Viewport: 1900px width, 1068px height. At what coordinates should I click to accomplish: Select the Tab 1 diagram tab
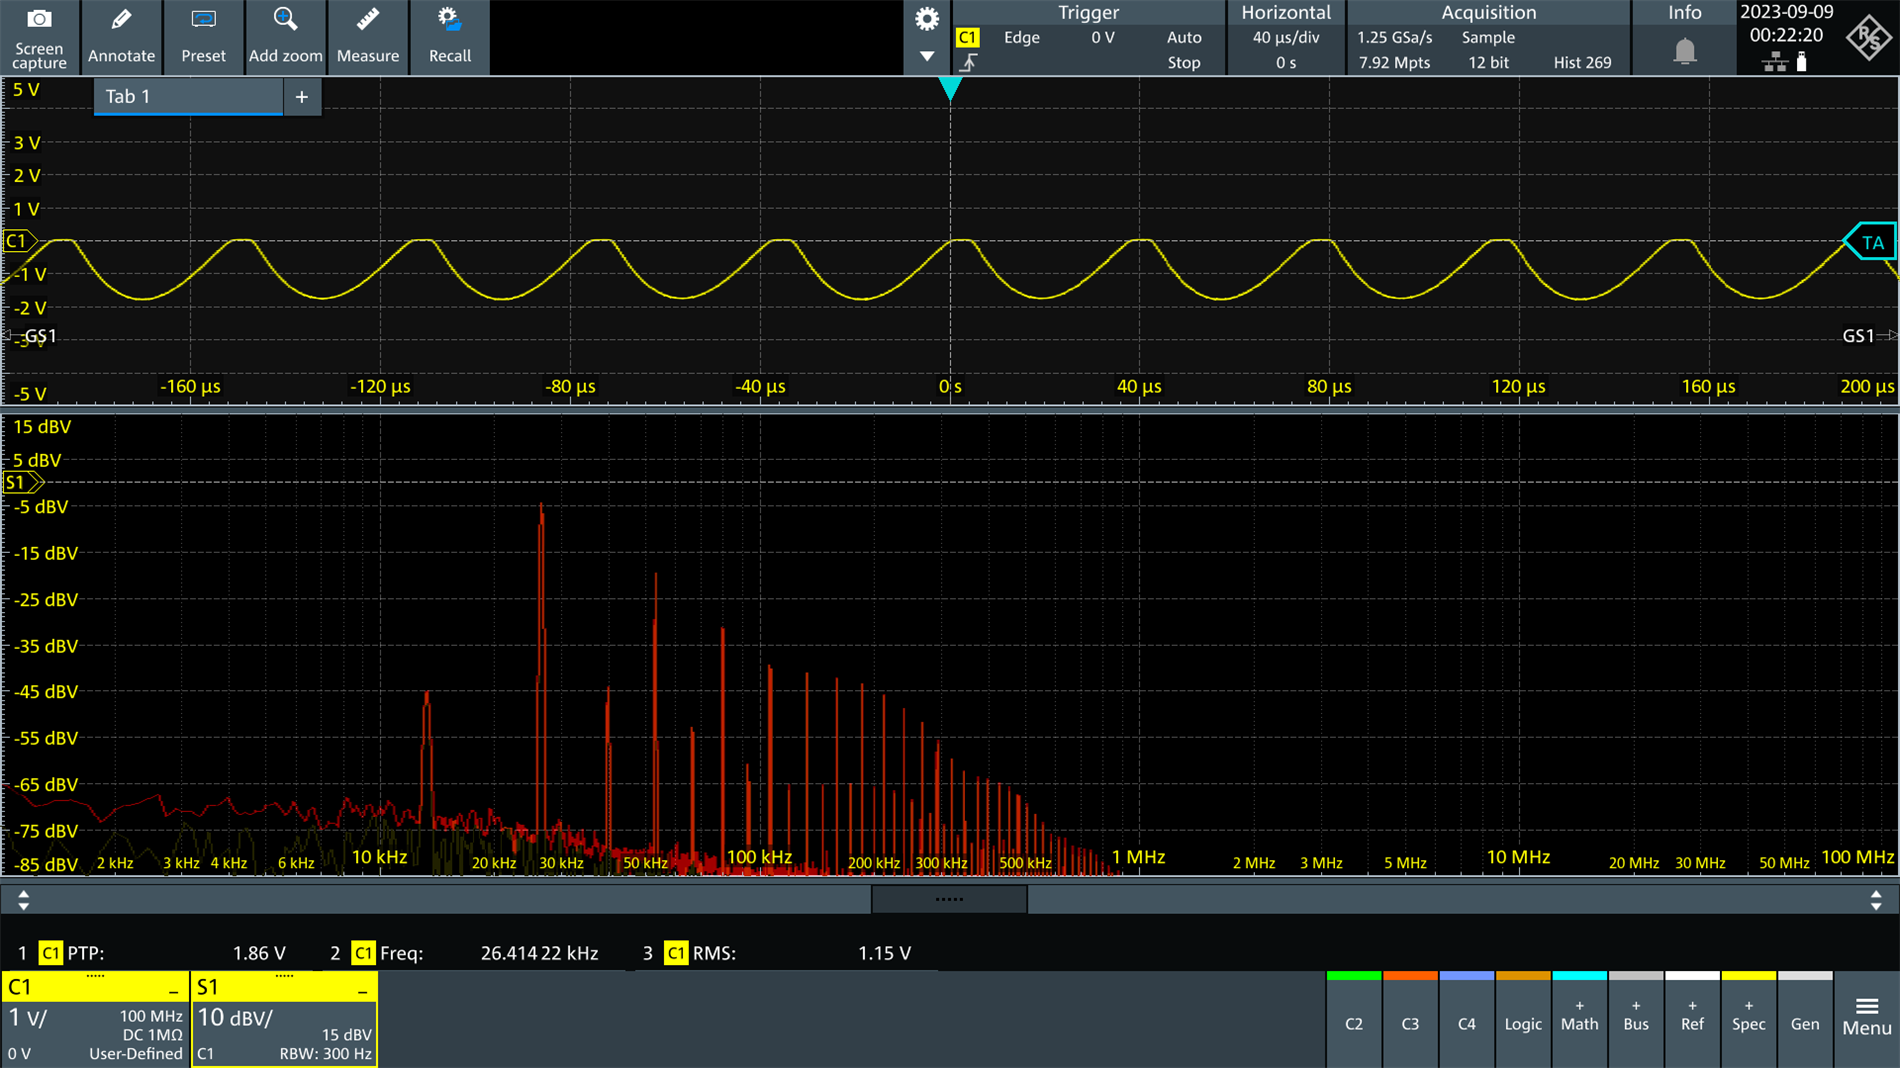(x=188, y=97)
